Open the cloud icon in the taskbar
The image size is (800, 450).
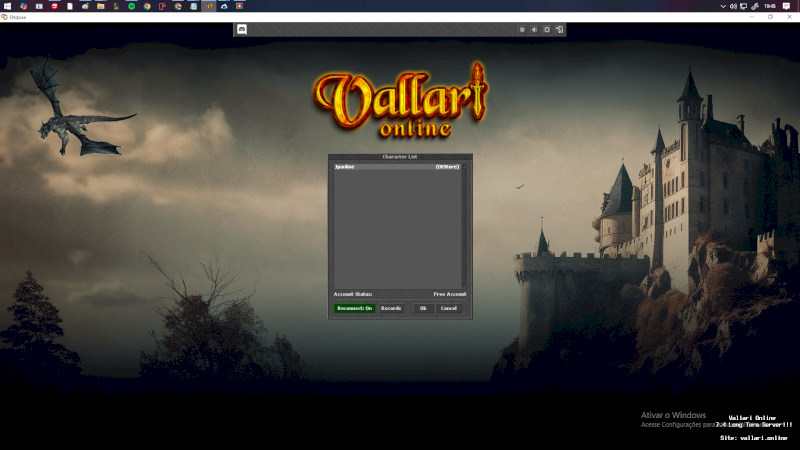tap(224, 6)
